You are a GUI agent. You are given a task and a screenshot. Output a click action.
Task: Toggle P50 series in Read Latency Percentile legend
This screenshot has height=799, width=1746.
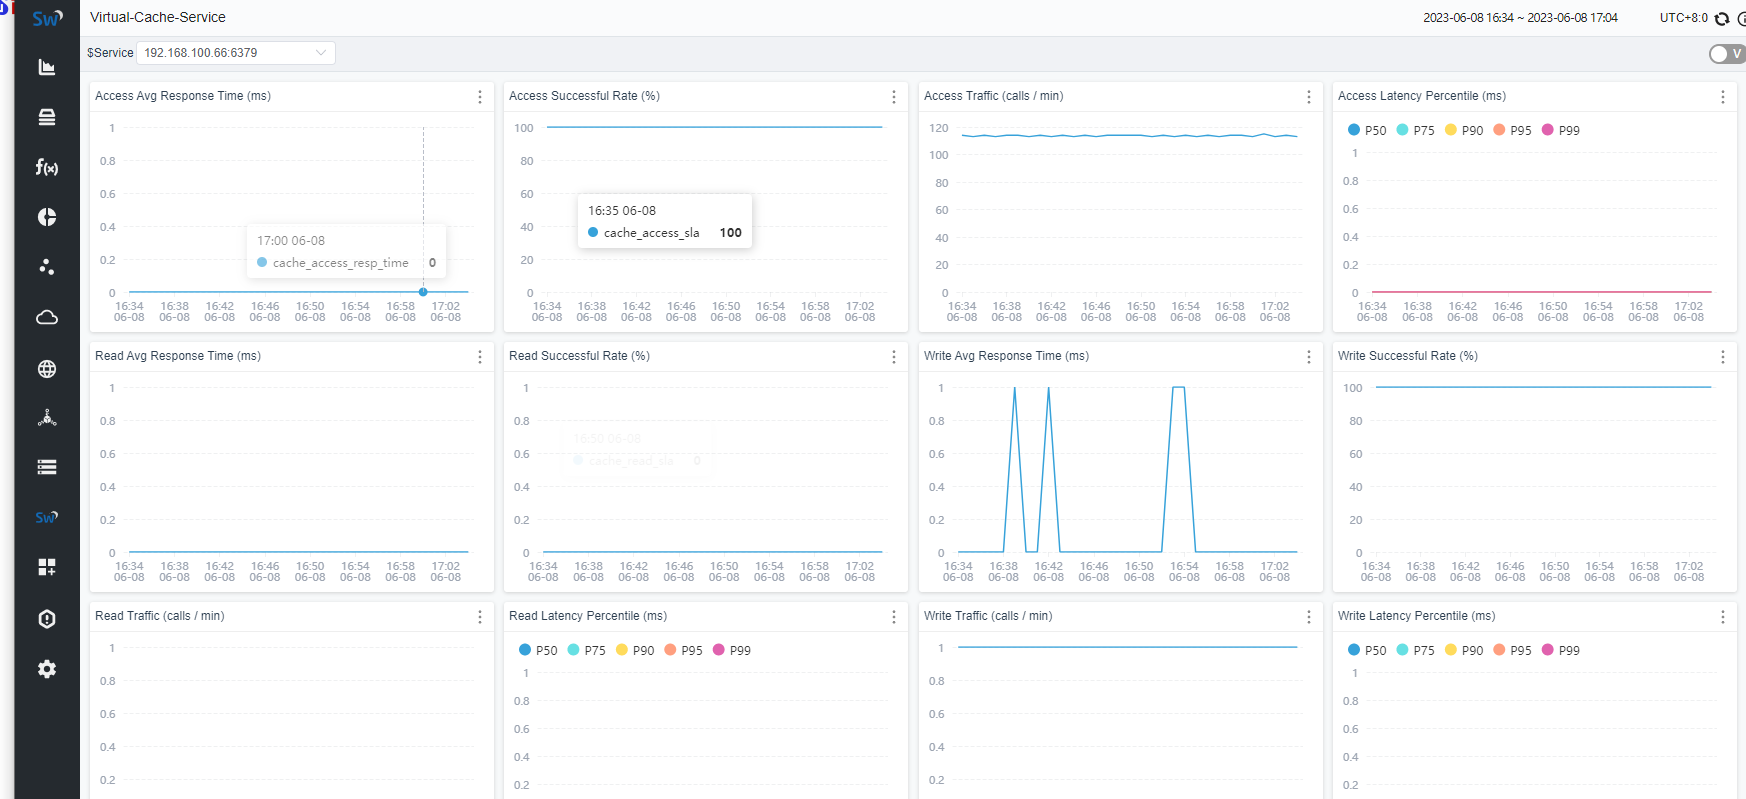point(538,650)
